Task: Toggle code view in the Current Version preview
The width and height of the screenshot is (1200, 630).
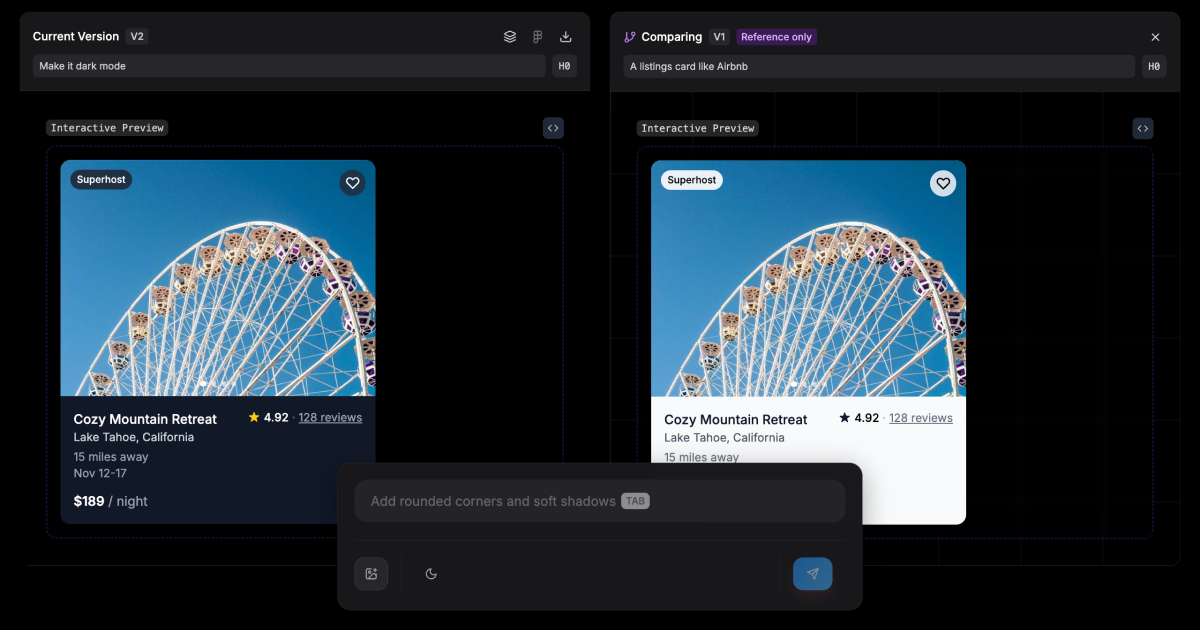Action: pos(553,128)
